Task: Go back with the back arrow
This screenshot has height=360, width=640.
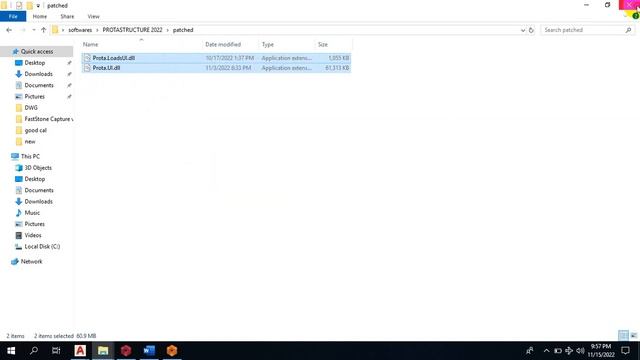Action: [9, 30]
